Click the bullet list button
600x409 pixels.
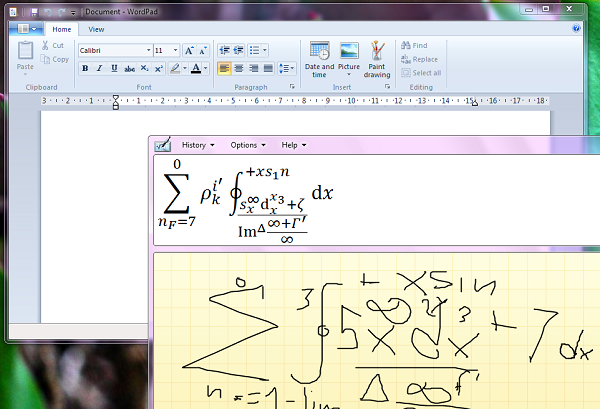(254, 50)
